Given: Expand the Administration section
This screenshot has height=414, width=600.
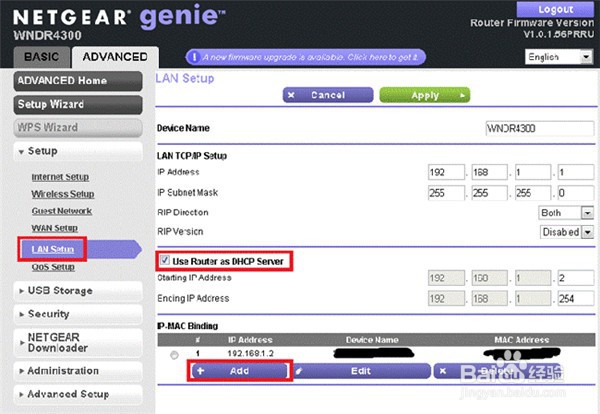Looking at the screenshot, I should (x=78, y=371).
